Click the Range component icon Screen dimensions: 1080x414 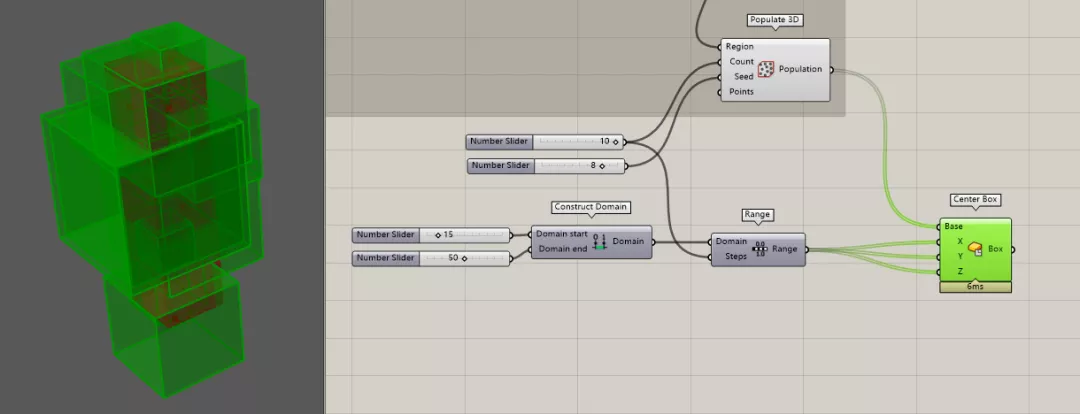tap(760, 248)
